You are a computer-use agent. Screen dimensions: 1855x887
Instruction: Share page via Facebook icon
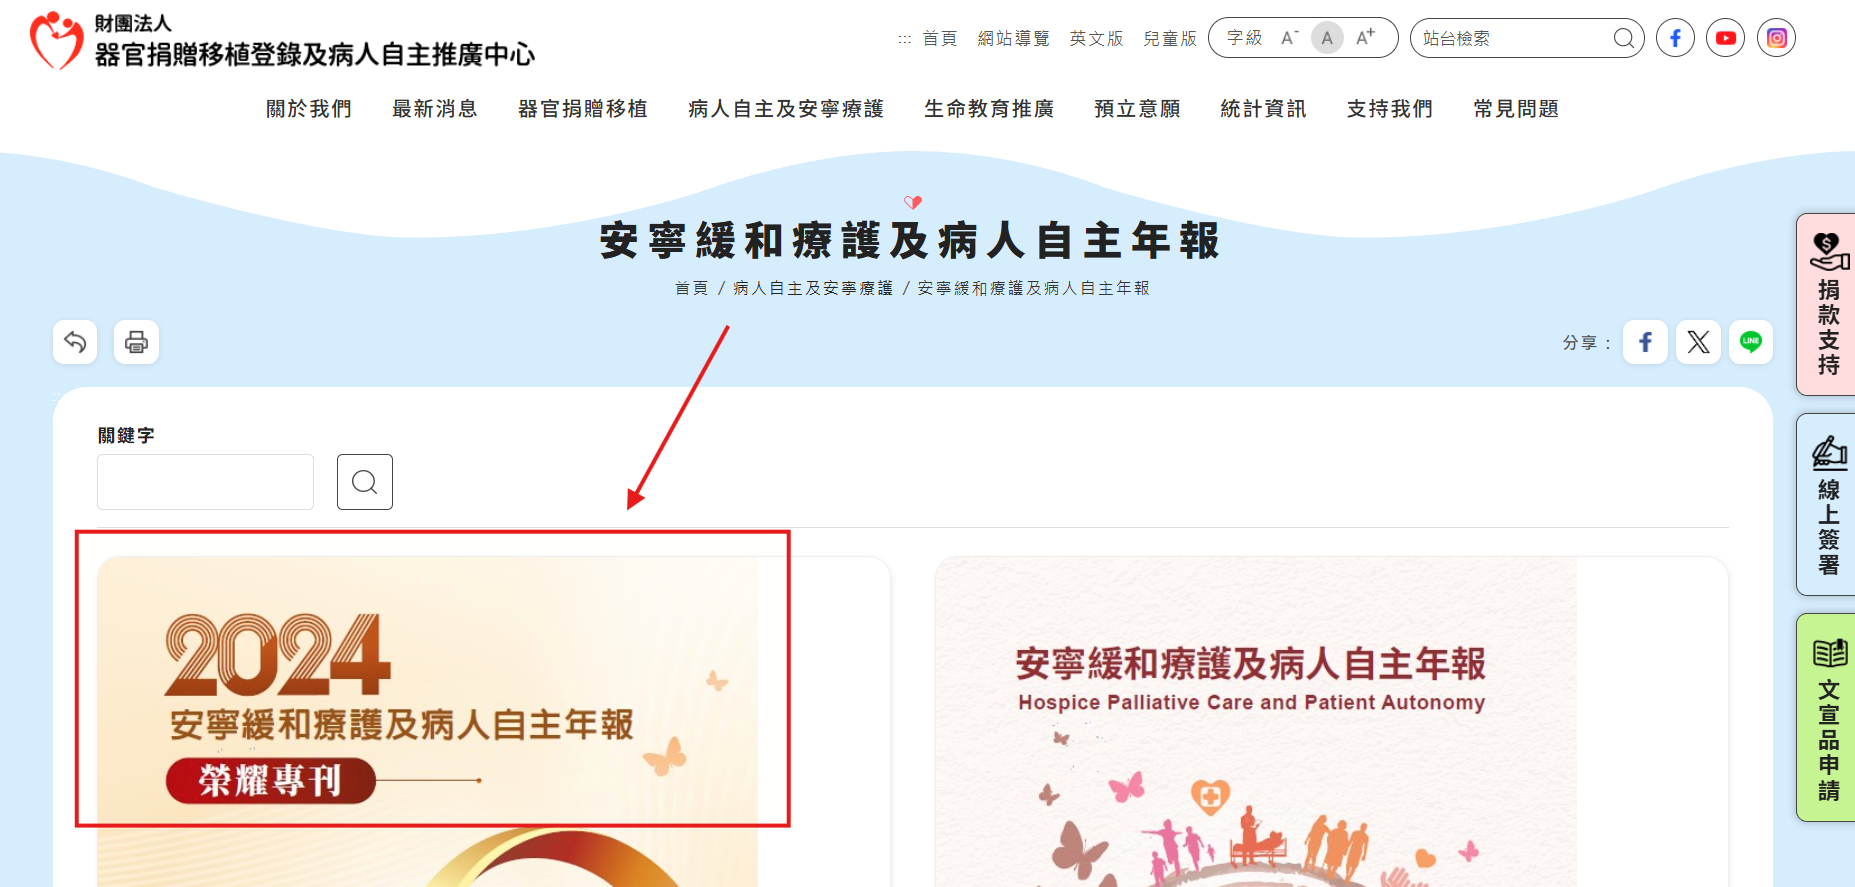[1645, 342]
